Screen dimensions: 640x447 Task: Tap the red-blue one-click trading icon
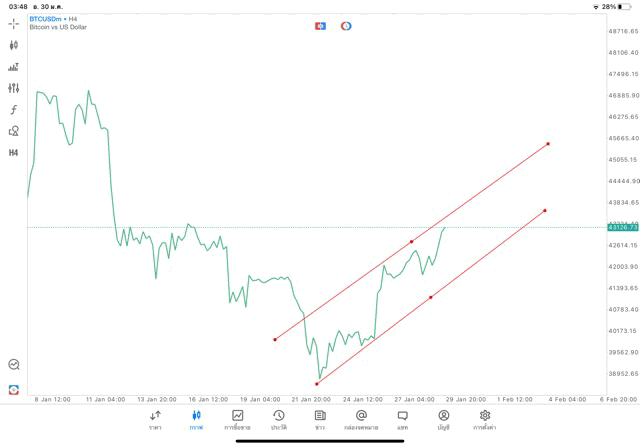tap(321, 25)
